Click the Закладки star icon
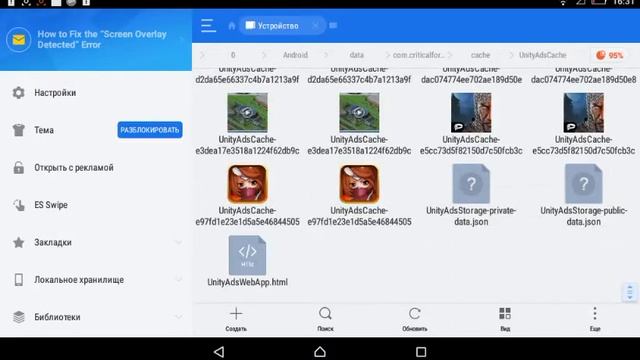 click(18, 242)
